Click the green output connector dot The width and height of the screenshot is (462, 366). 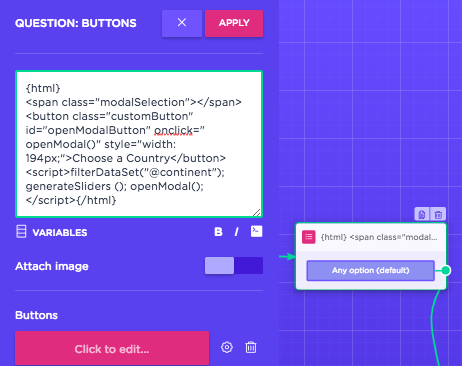(445, 270)
